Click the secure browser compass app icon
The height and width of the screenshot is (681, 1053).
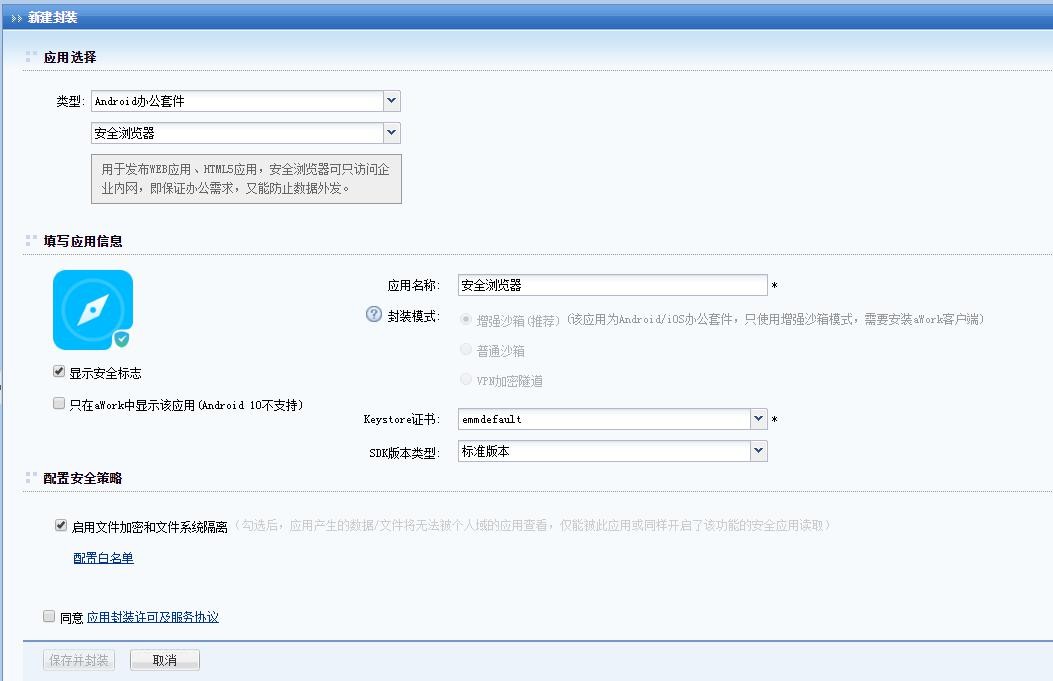[92, 309]
